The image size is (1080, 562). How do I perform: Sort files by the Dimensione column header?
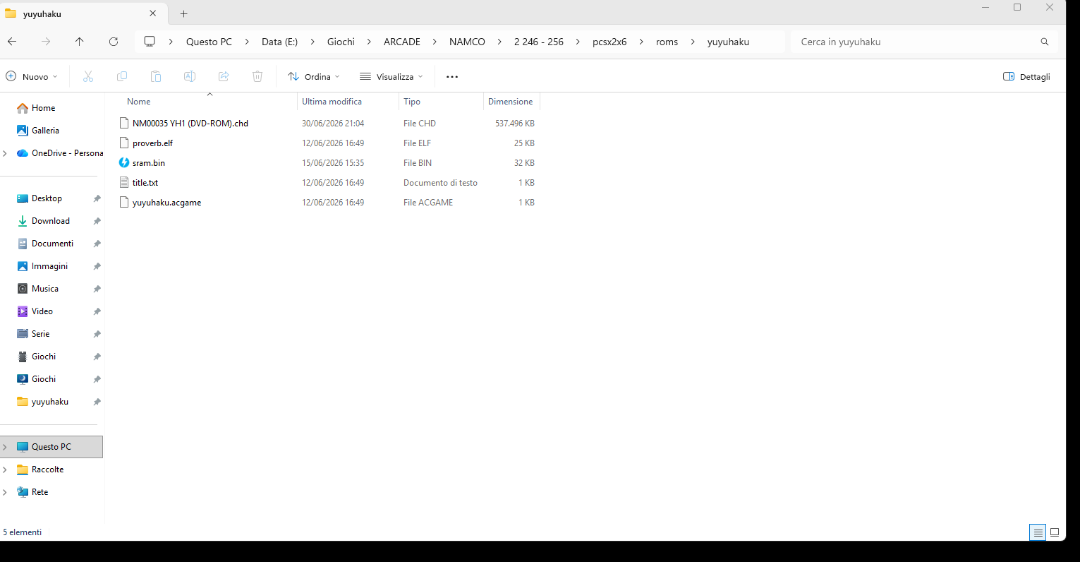[x=510, y=102]
